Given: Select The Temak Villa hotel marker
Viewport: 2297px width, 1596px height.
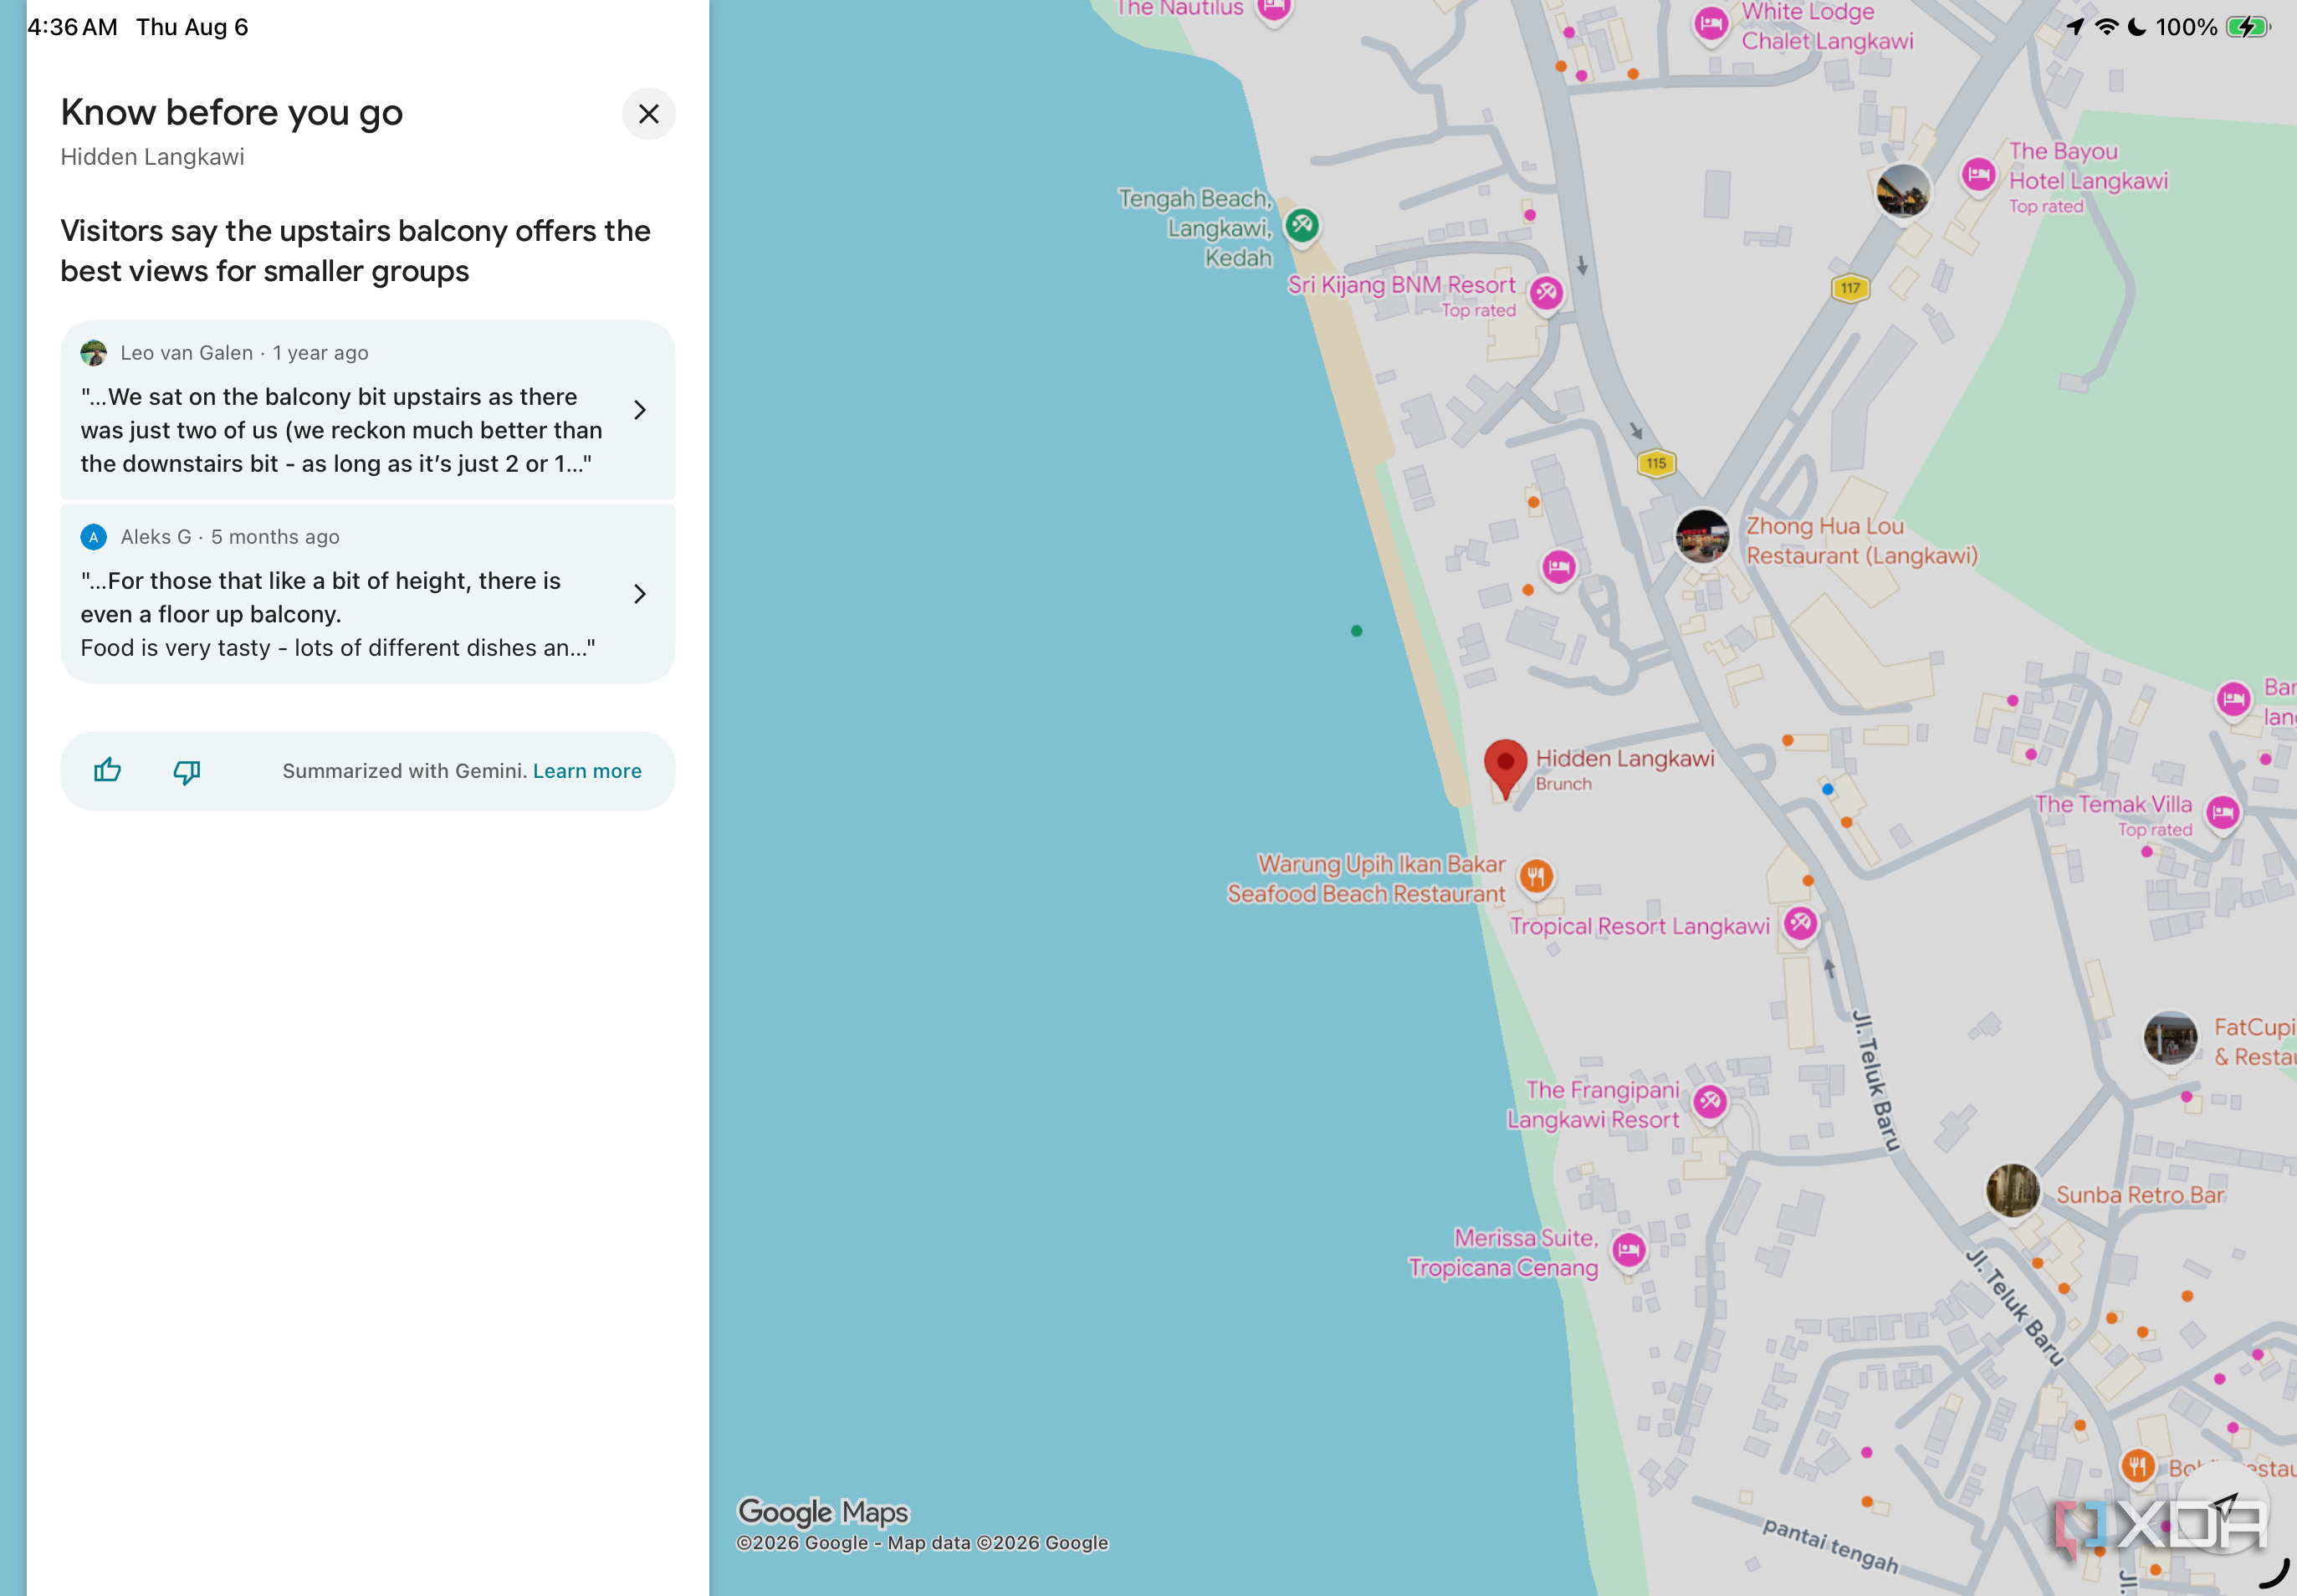Looking at the screenshot, I should [2222, 812].
